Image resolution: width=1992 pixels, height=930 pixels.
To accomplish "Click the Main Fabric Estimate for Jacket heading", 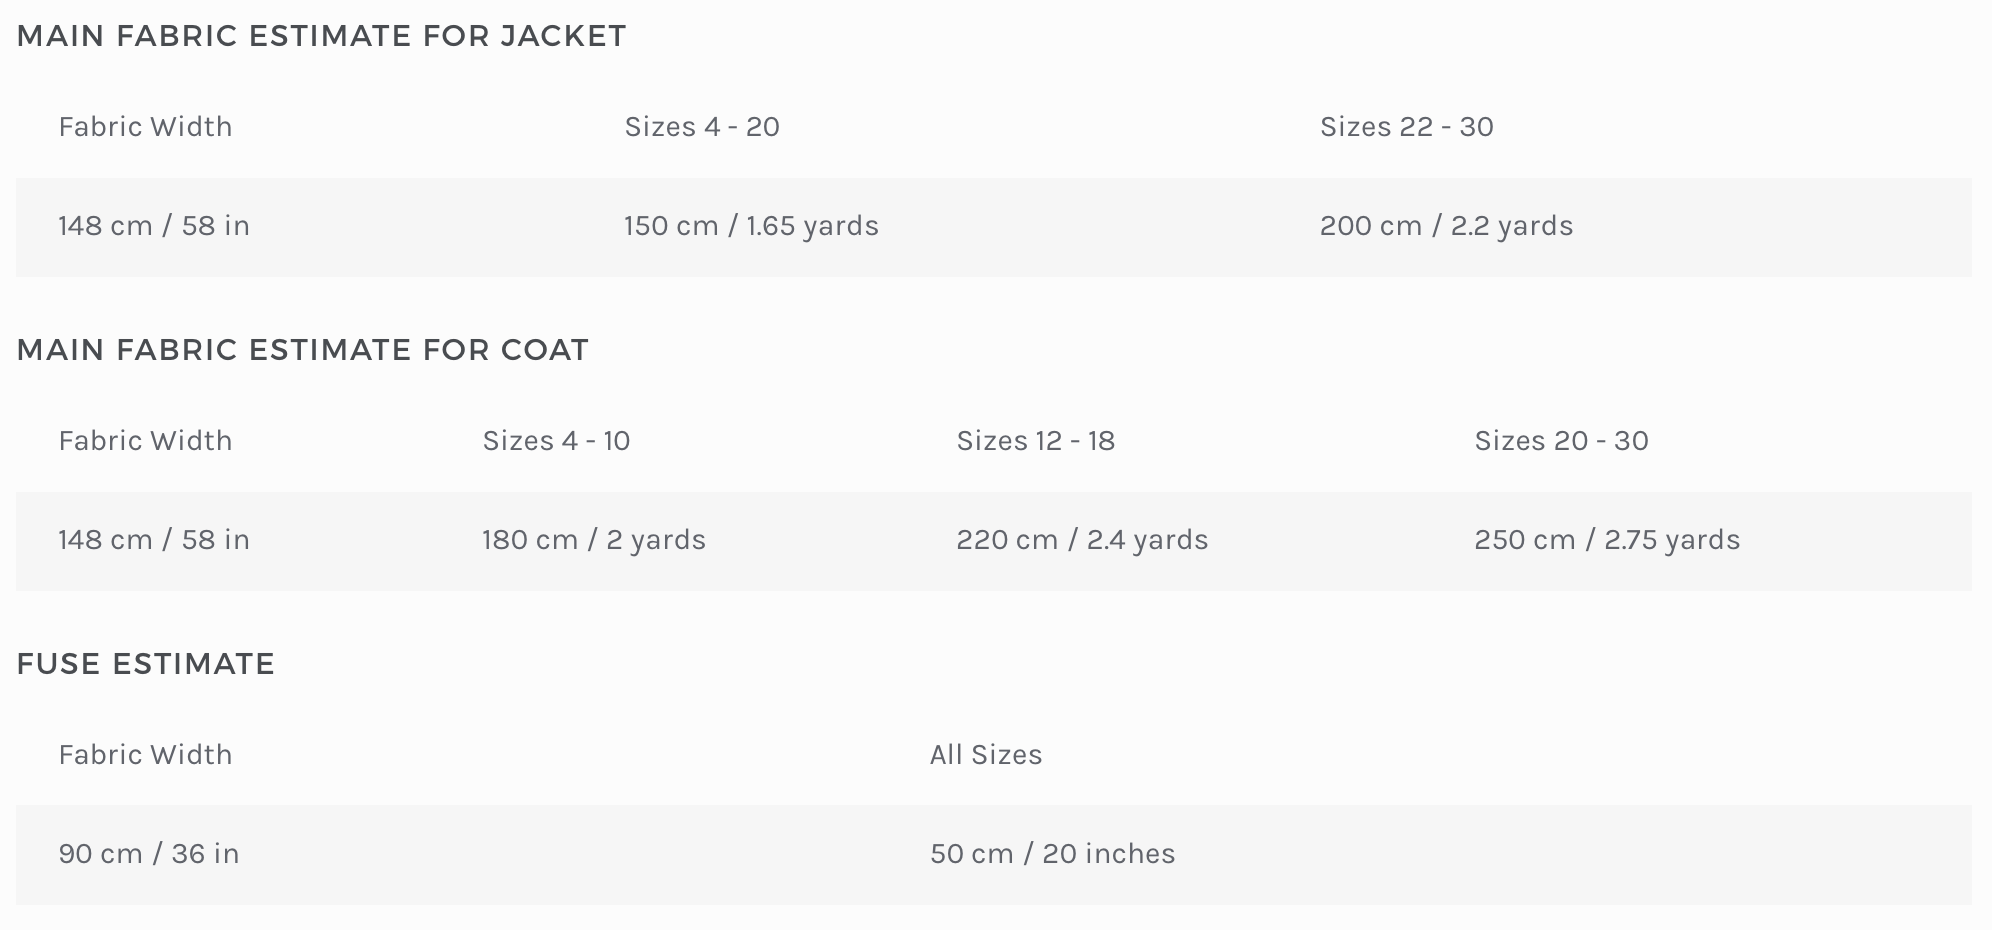I will click(321, 36).
